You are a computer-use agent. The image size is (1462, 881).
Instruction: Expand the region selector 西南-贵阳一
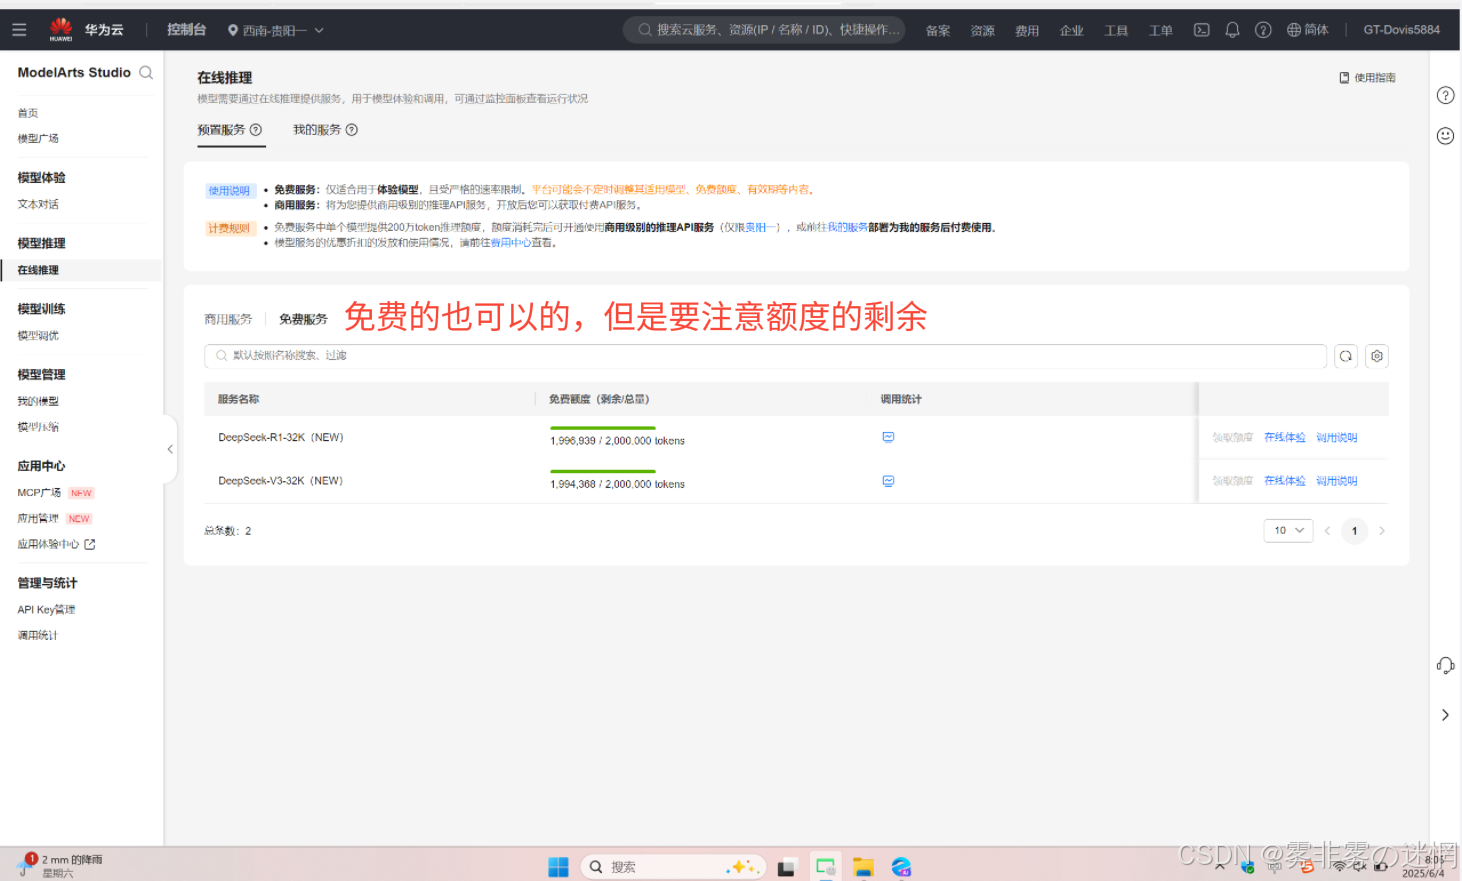pyautogui.click(x=276, y=30)
